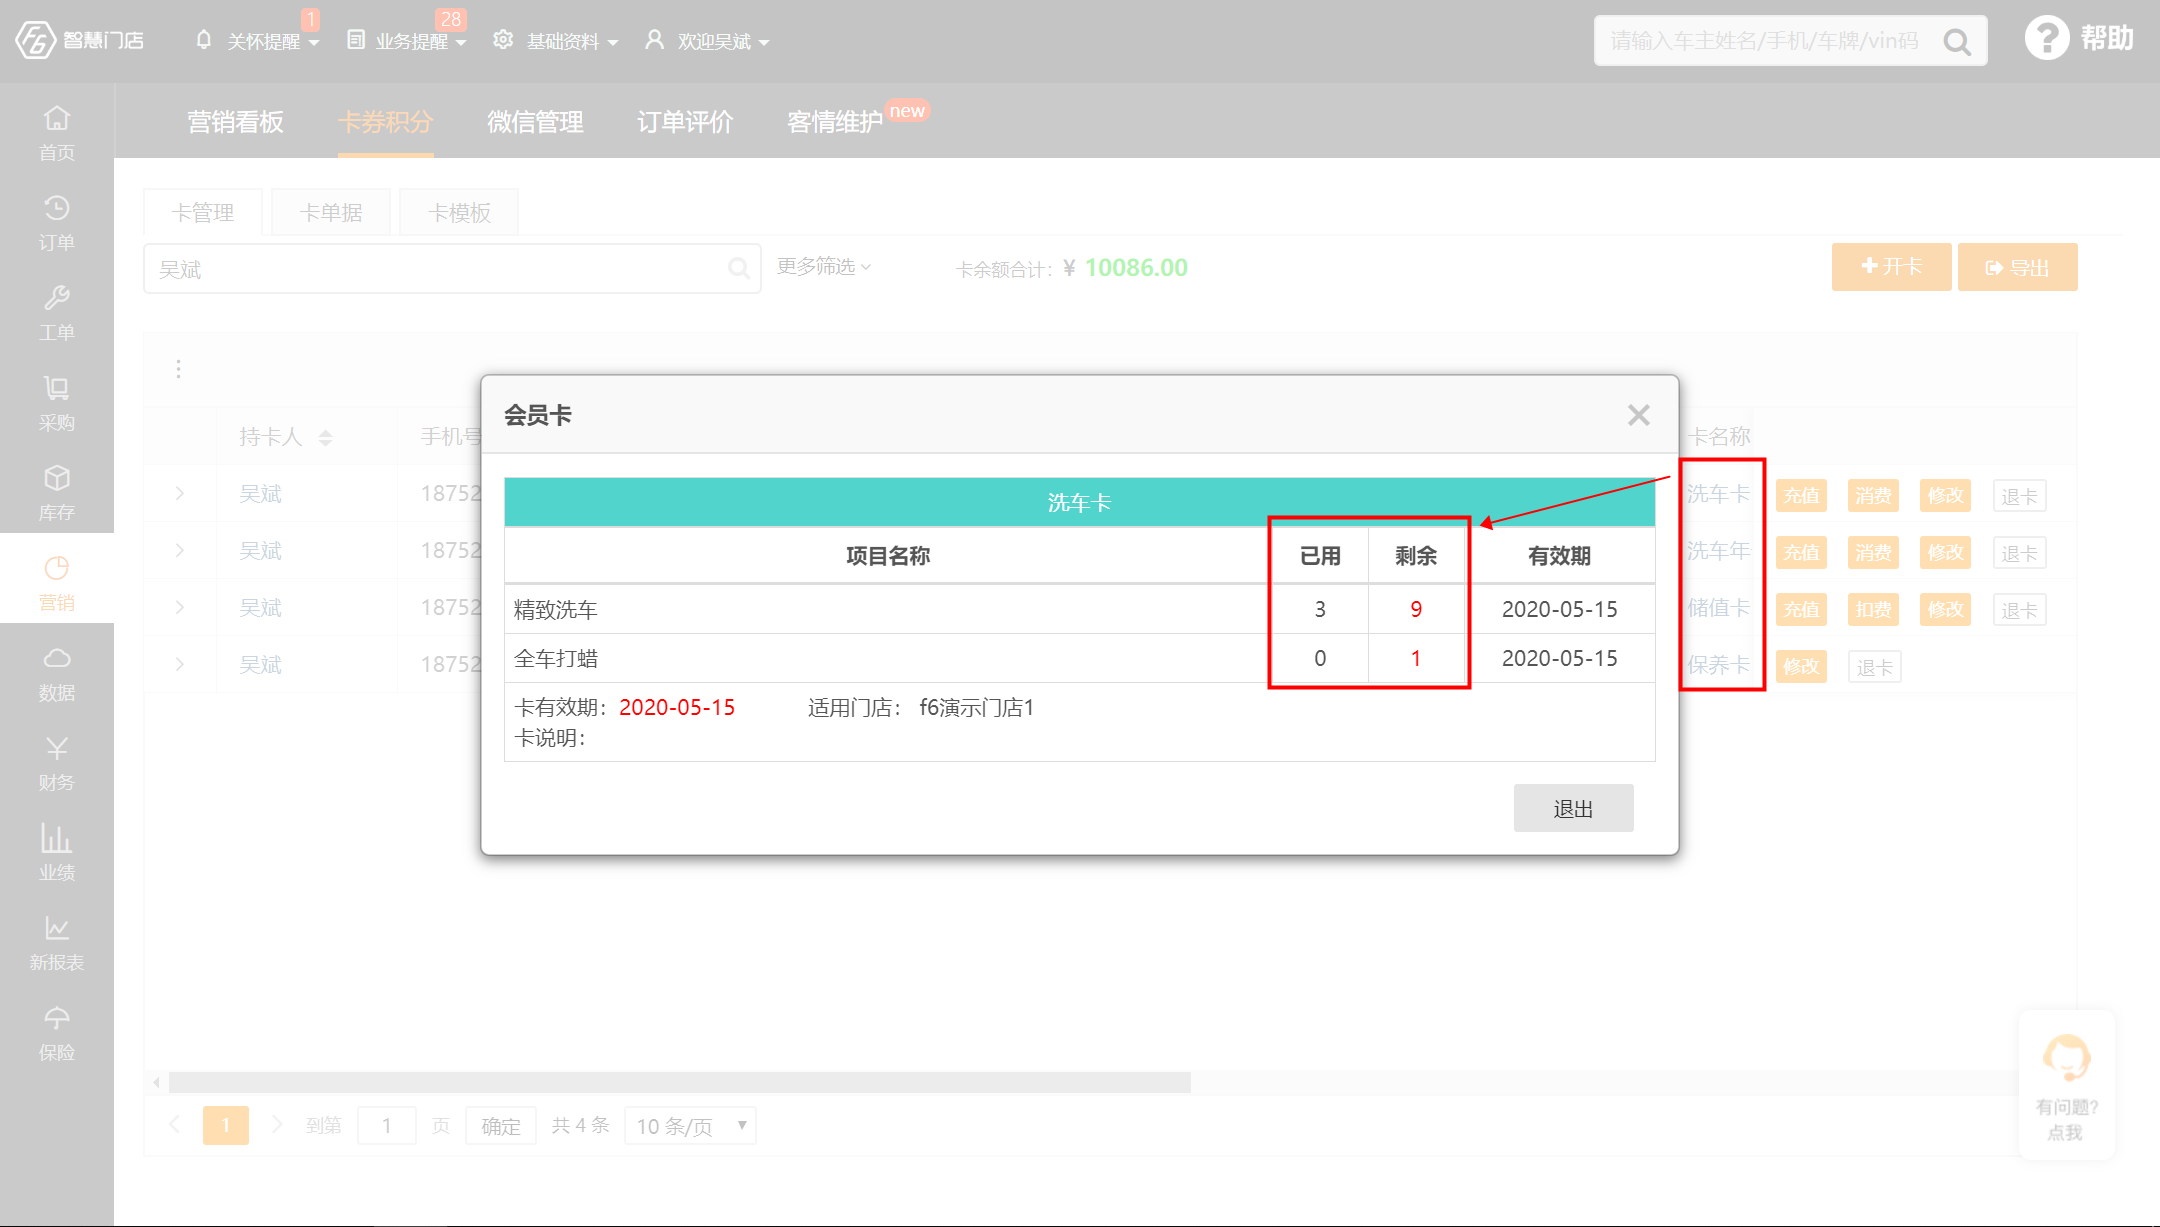Image resolution: width=2160 pixels, height=1227 pixels.
Task: Click the 确定 pagination confirm button
Action: point(501,1125)
